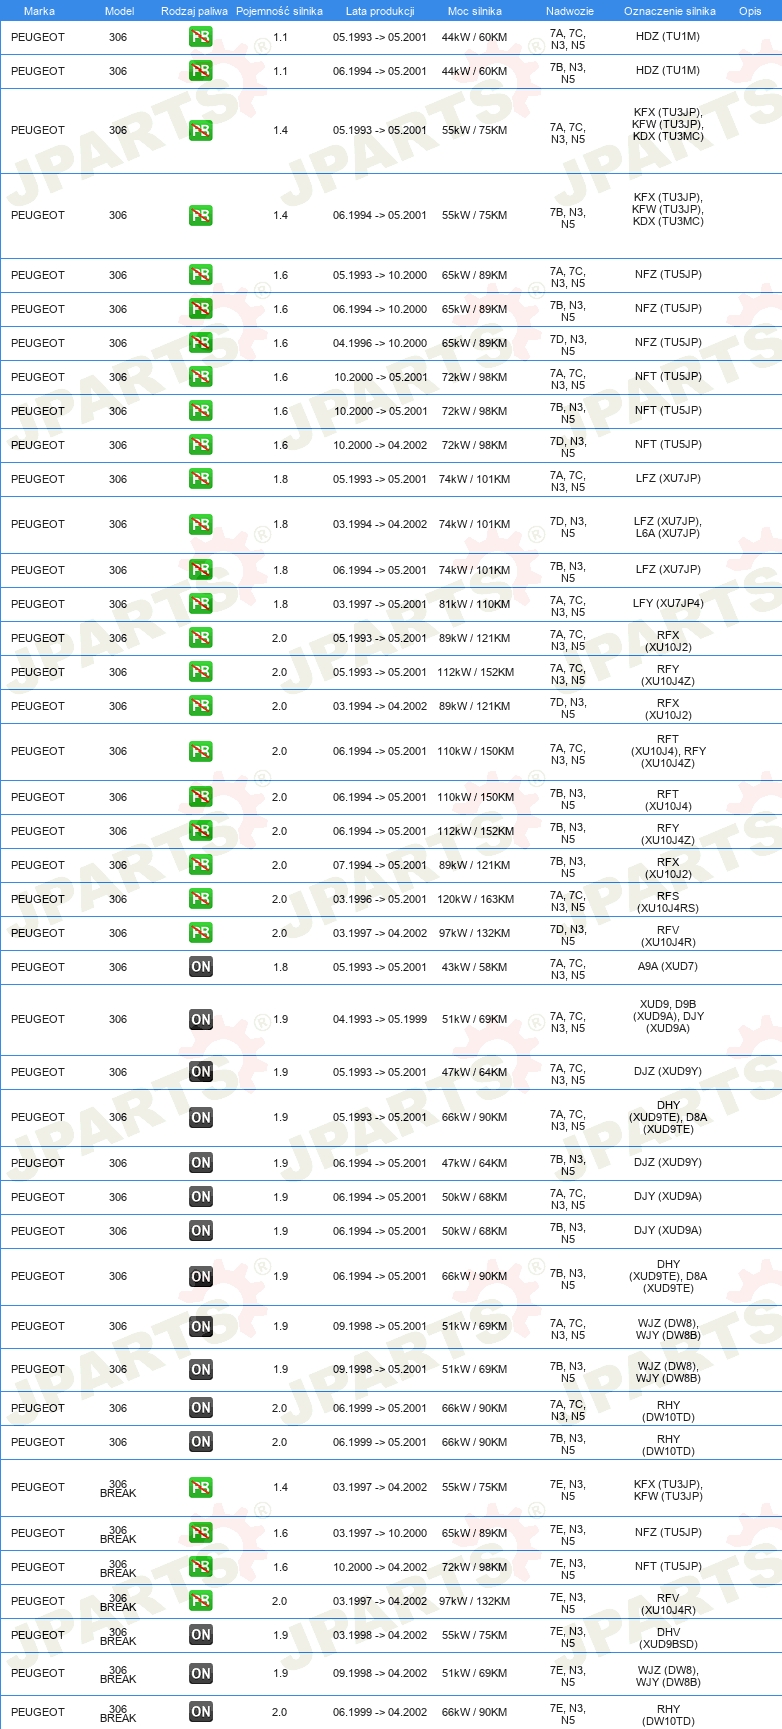Click the Lata produkcji column header
The width and height of the screenshot is (782, 1729).
click(380, 11)
